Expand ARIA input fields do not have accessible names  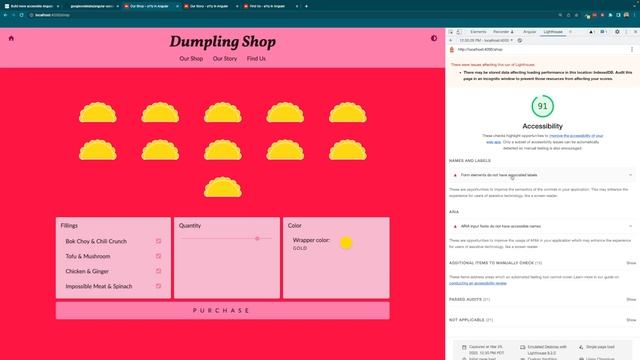(542, 226)
